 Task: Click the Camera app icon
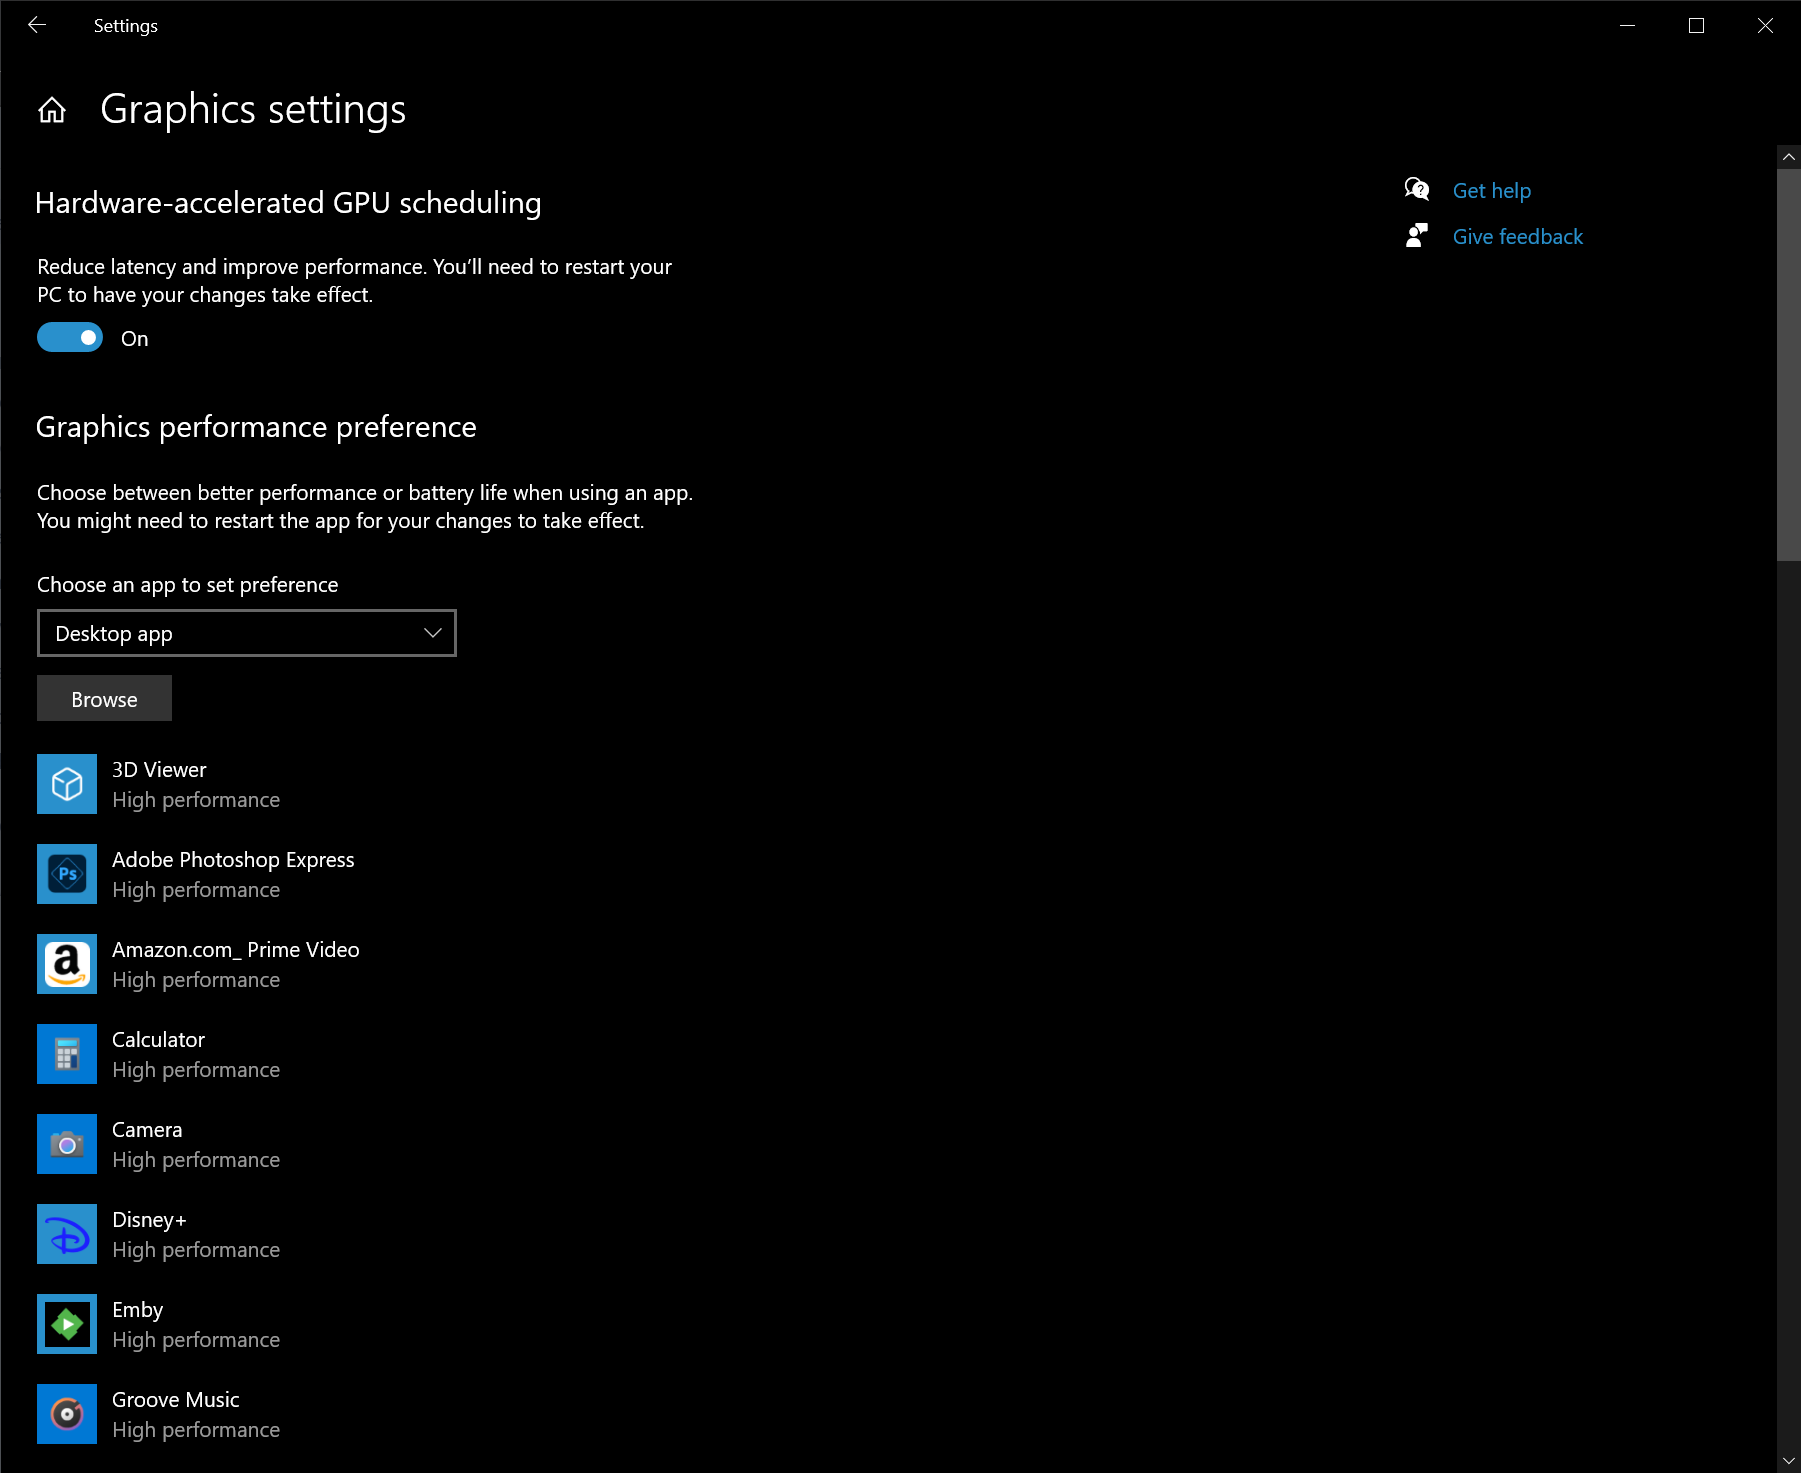tap(67, 1144)
